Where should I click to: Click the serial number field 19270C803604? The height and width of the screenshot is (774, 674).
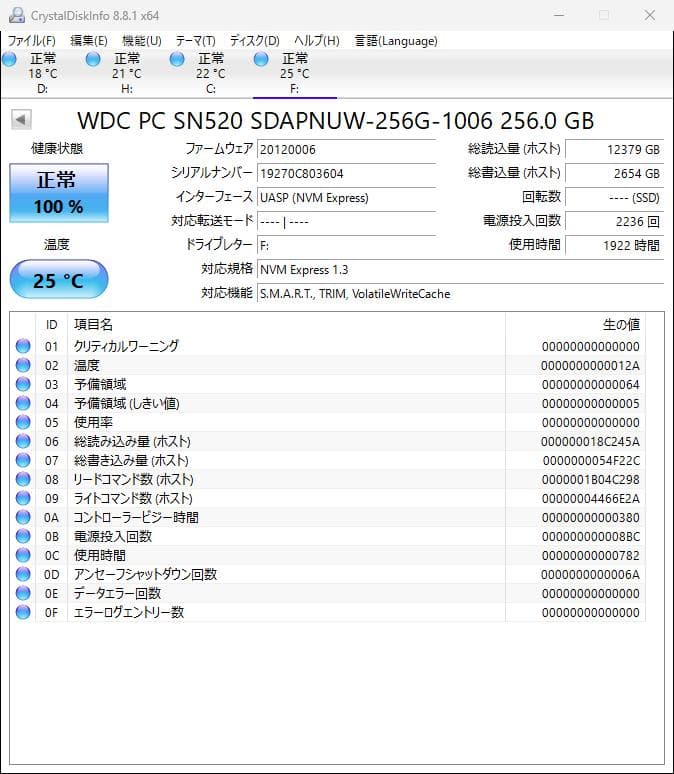click(x=346, y=174)
